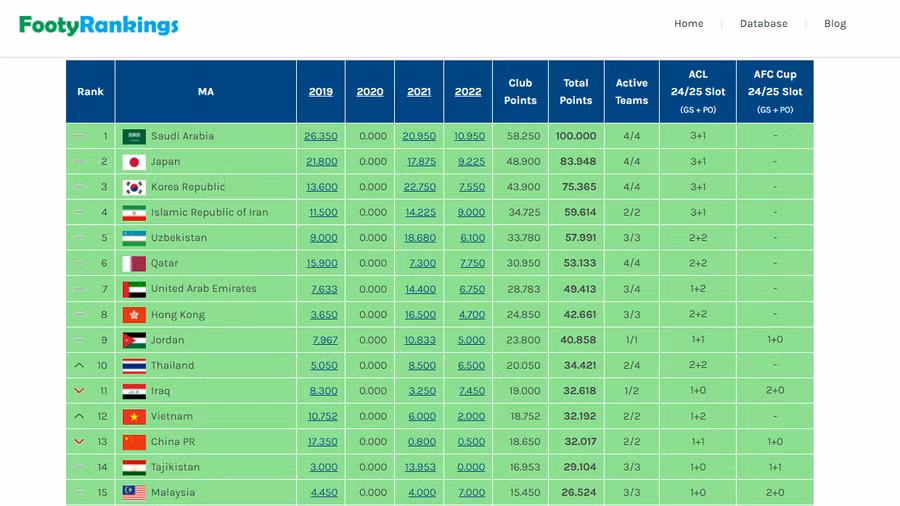The image size is (900, 506).
Task: Click the FootyRankings logo
Action: 99,25
